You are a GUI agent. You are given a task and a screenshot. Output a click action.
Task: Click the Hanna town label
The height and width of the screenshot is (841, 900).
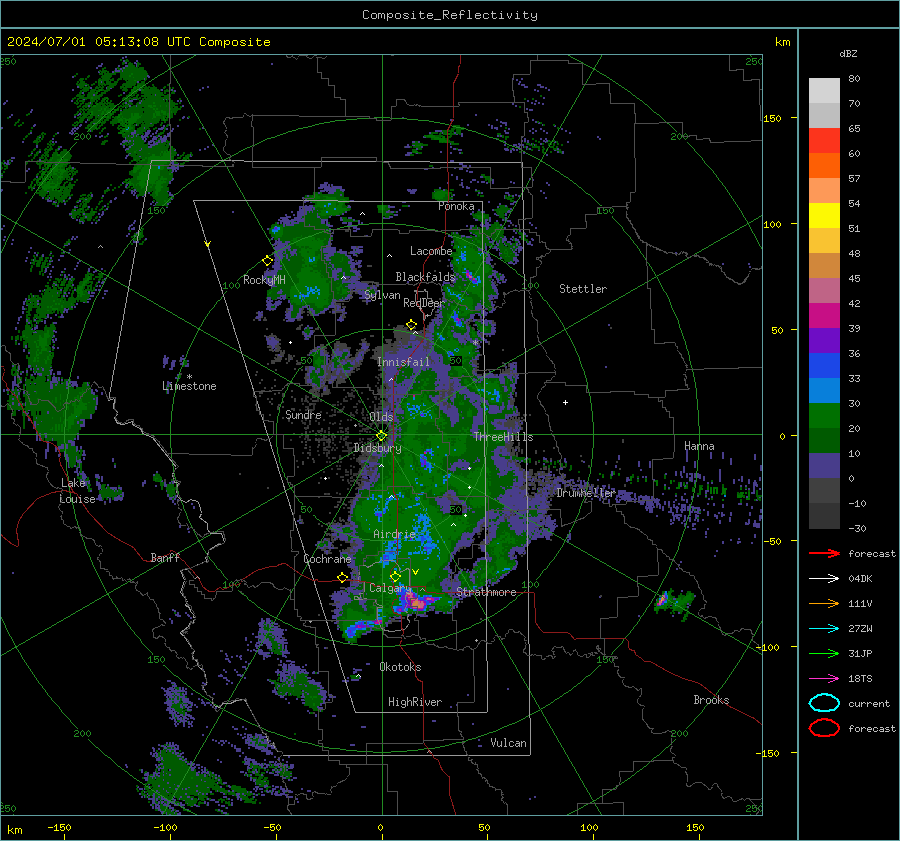[x=699, y=447]
